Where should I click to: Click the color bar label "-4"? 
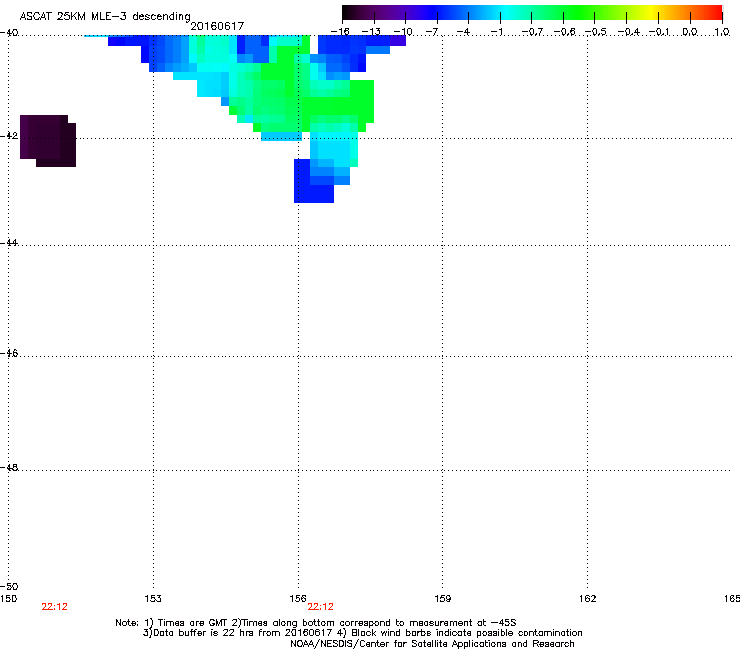[x=463, y=32]
